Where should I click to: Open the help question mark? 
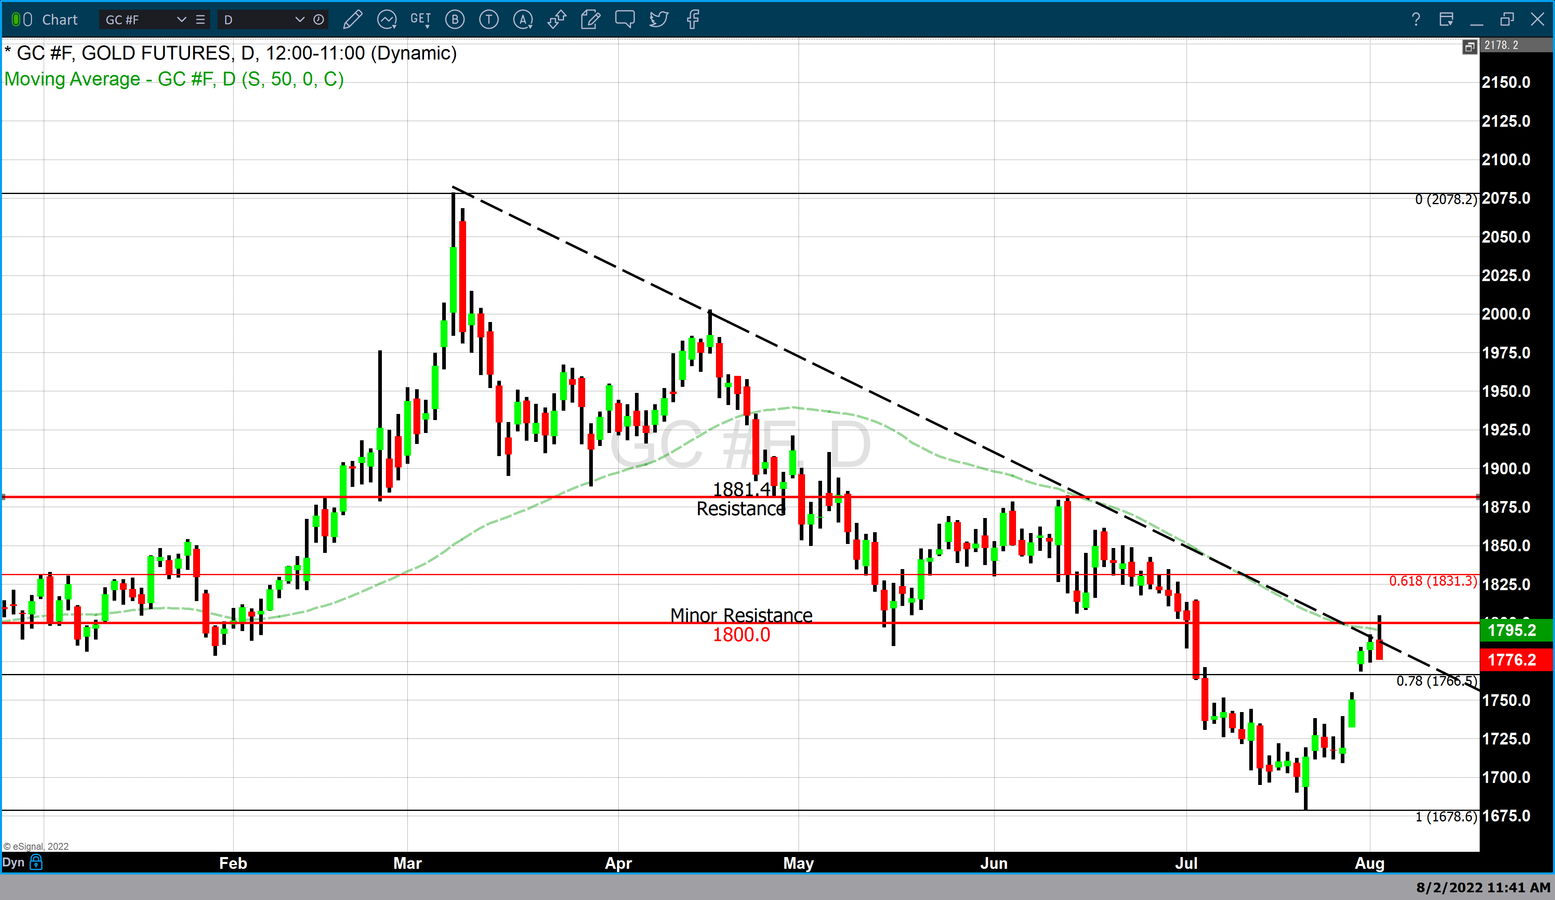1415,19
